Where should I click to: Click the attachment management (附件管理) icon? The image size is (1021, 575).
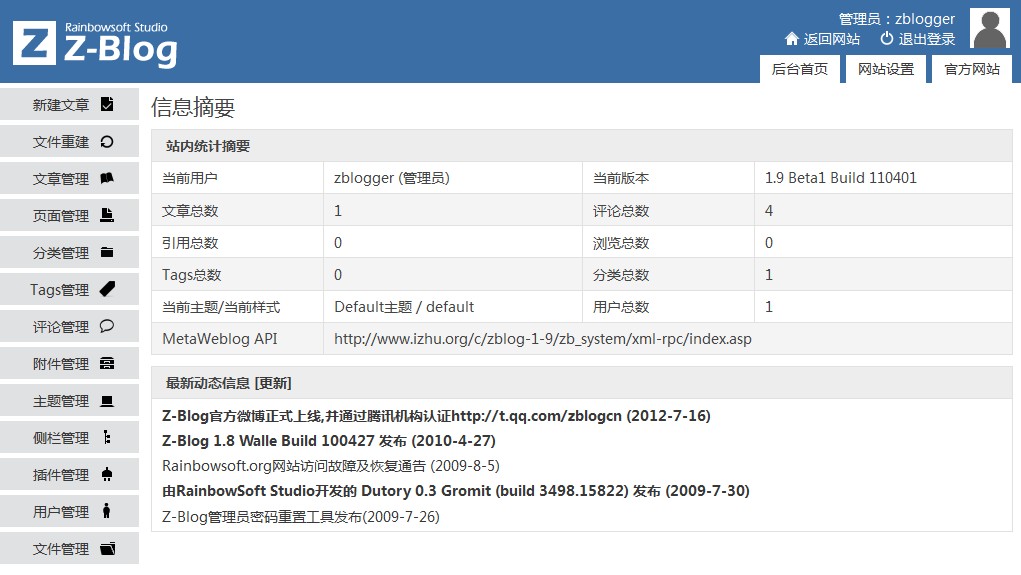tap(107, 363)
